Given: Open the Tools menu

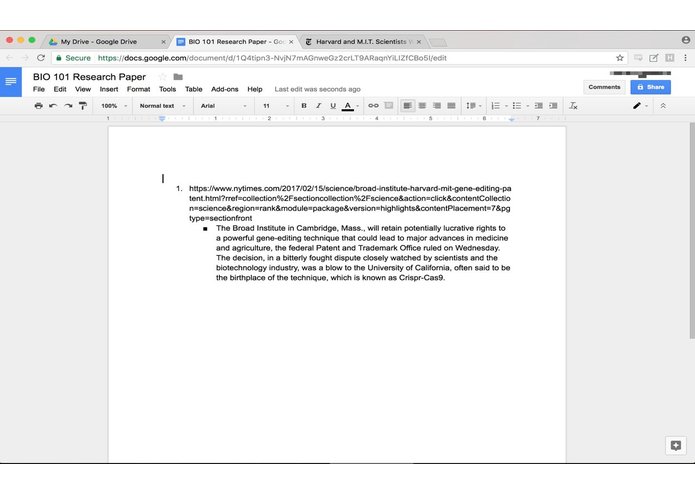Looking at the screenshot, I should 168,89.
